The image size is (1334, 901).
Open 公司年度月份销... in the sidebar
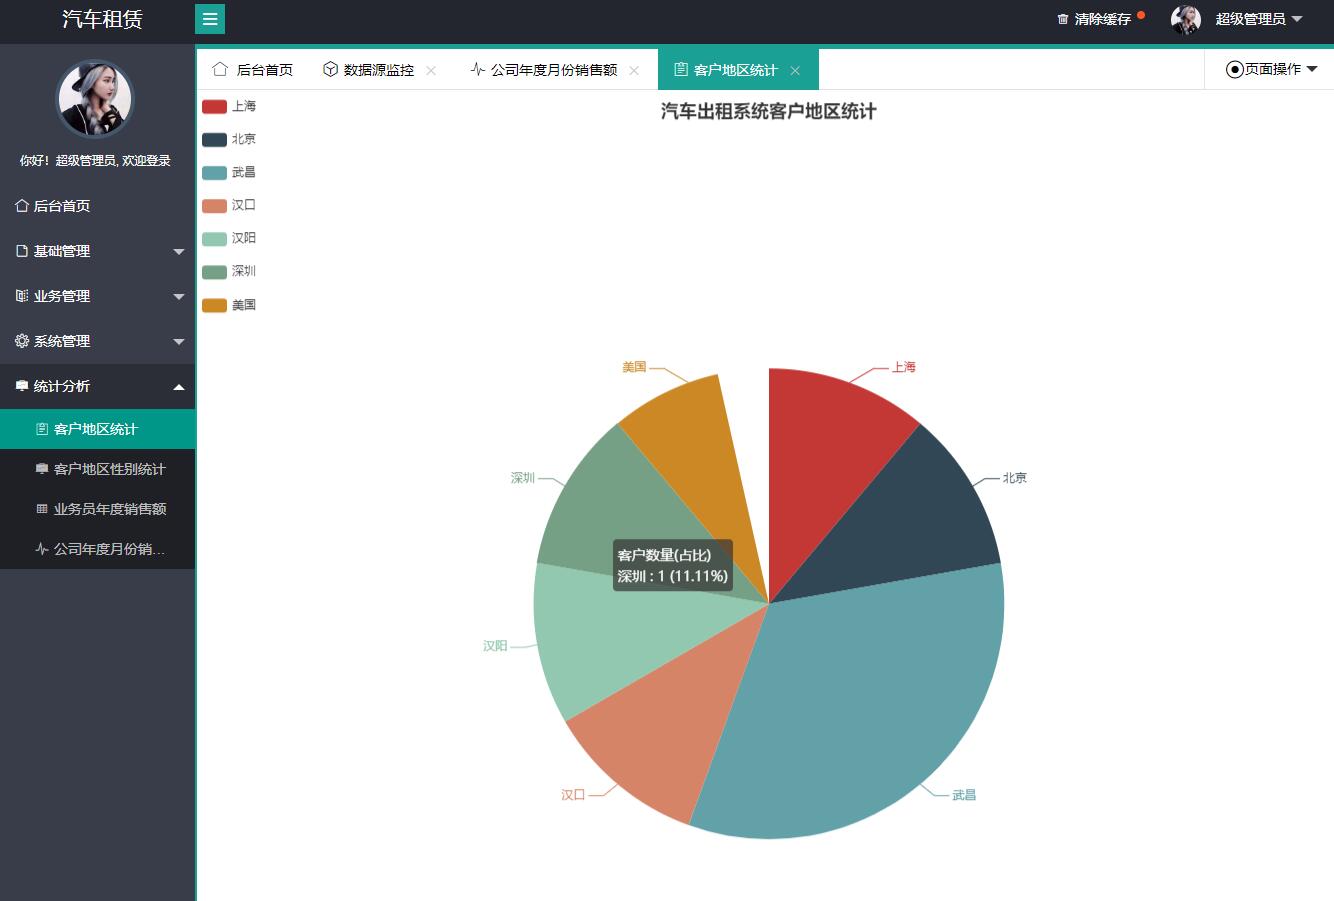97,549
